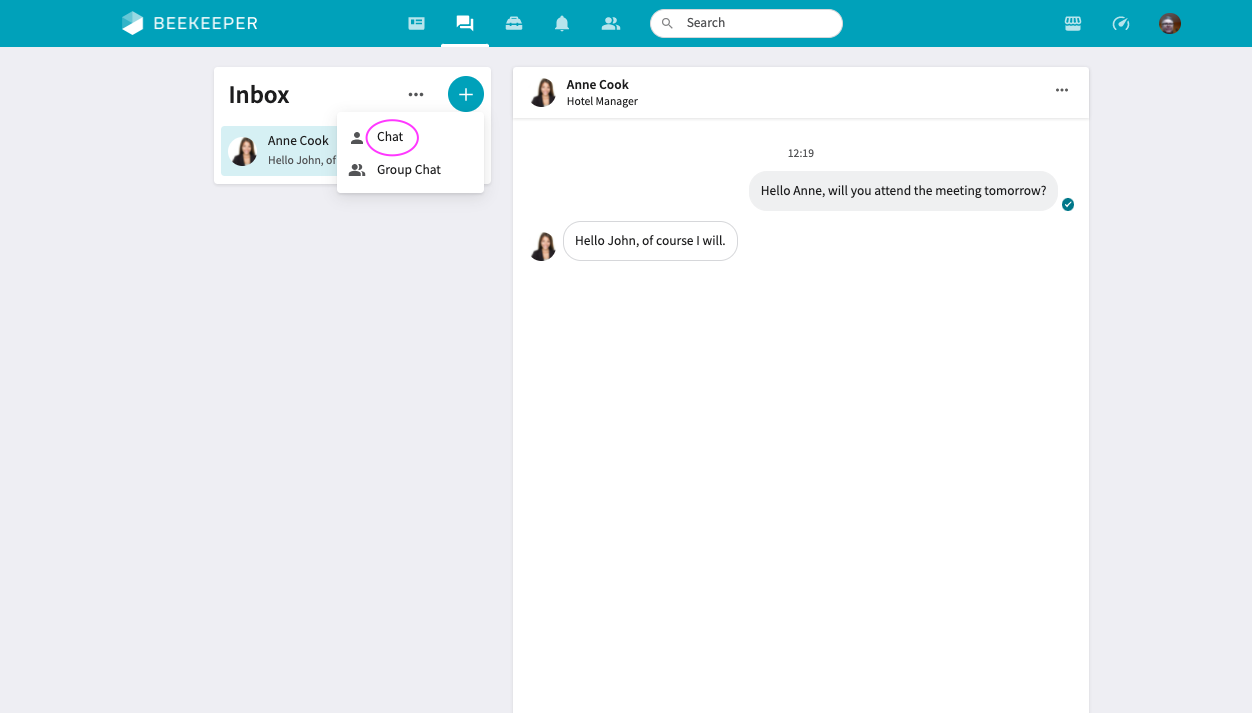Click the plus new conversation button
This screenshot has width=1252, height=713.
click(465, 94)
